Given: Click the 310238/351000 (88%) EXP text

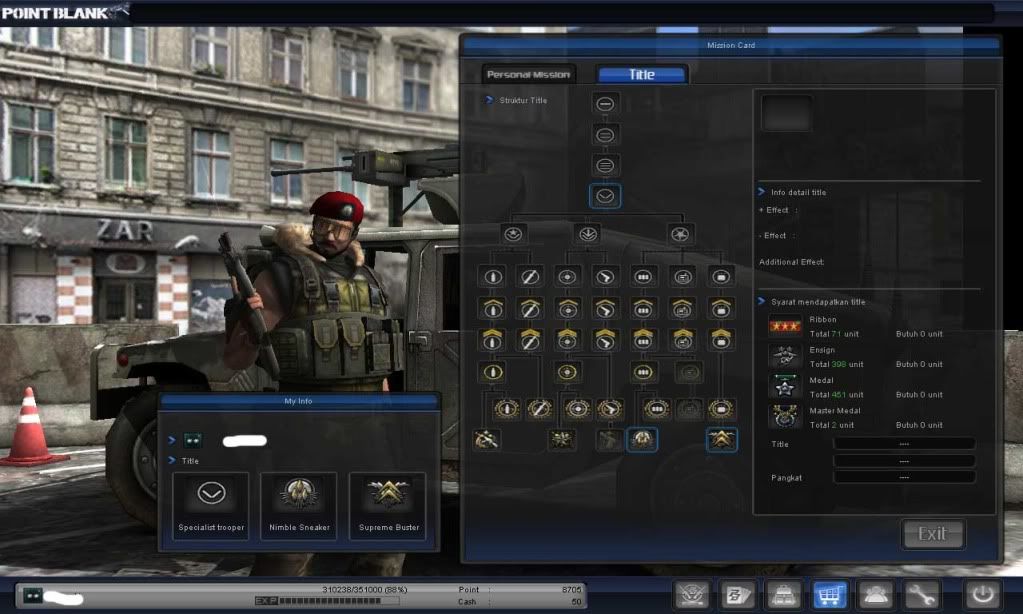Looking at the screenshot, I should (x=365, y=589).
